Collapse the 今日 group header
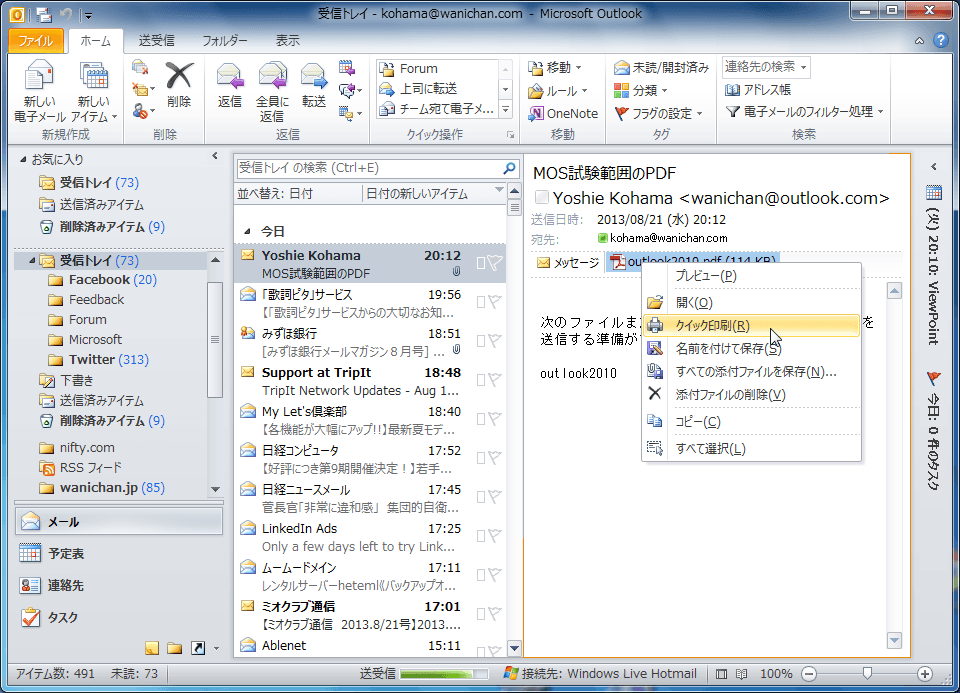 (247, 231)
